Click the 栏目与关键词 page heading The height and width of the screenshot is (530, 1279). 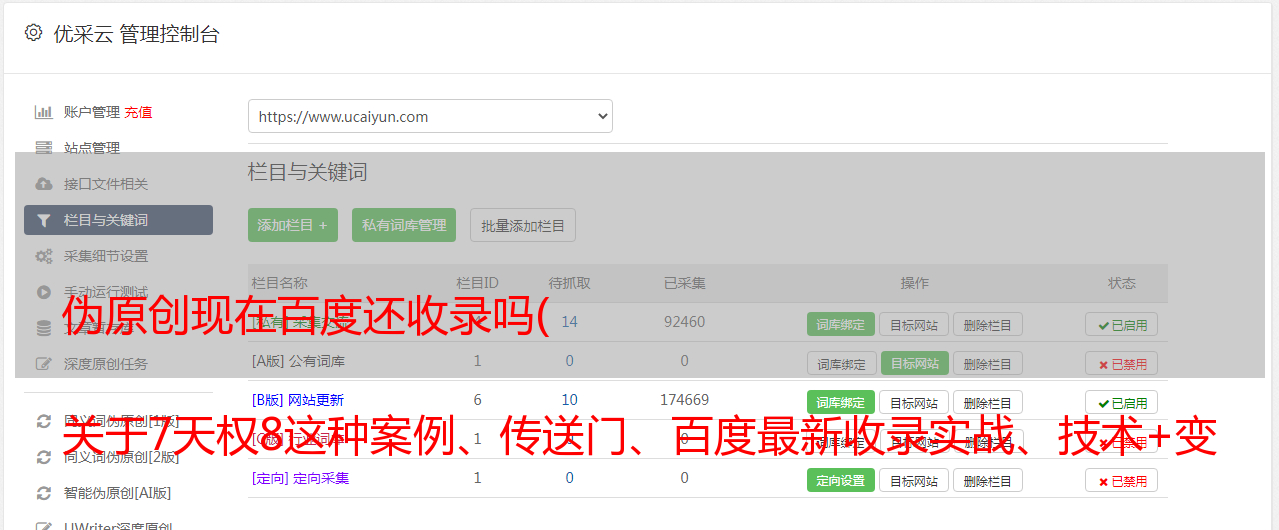[x=308, y=172]
